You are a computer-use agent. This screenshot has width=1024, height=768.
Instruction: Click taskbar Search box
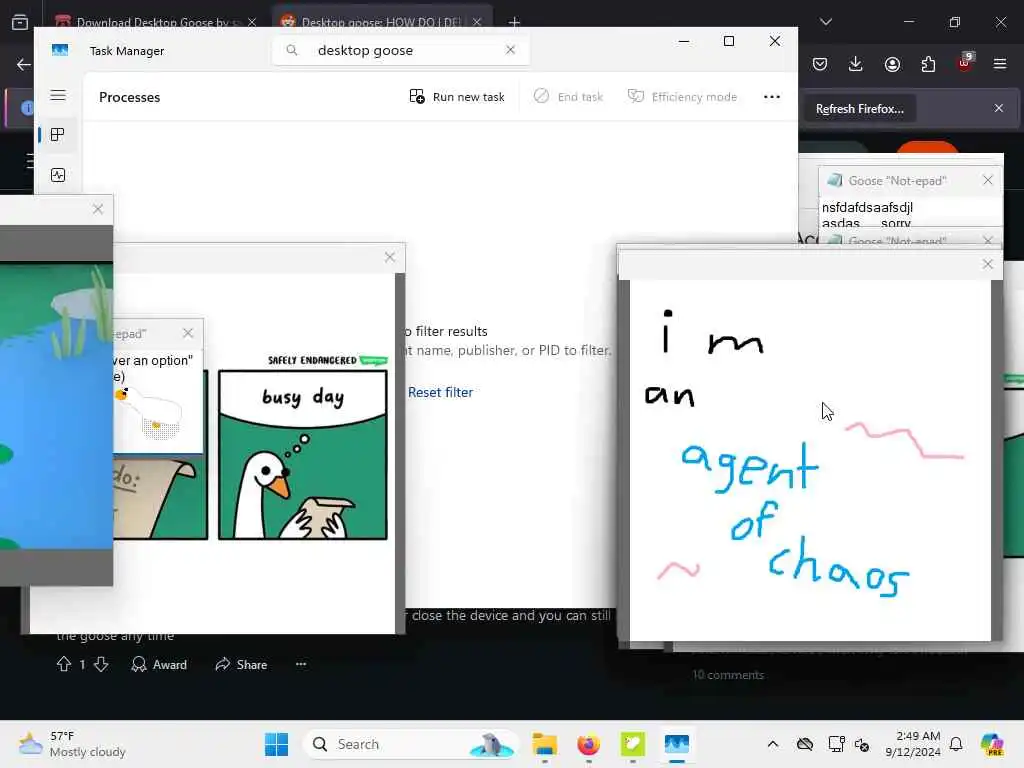click(410, 744)
